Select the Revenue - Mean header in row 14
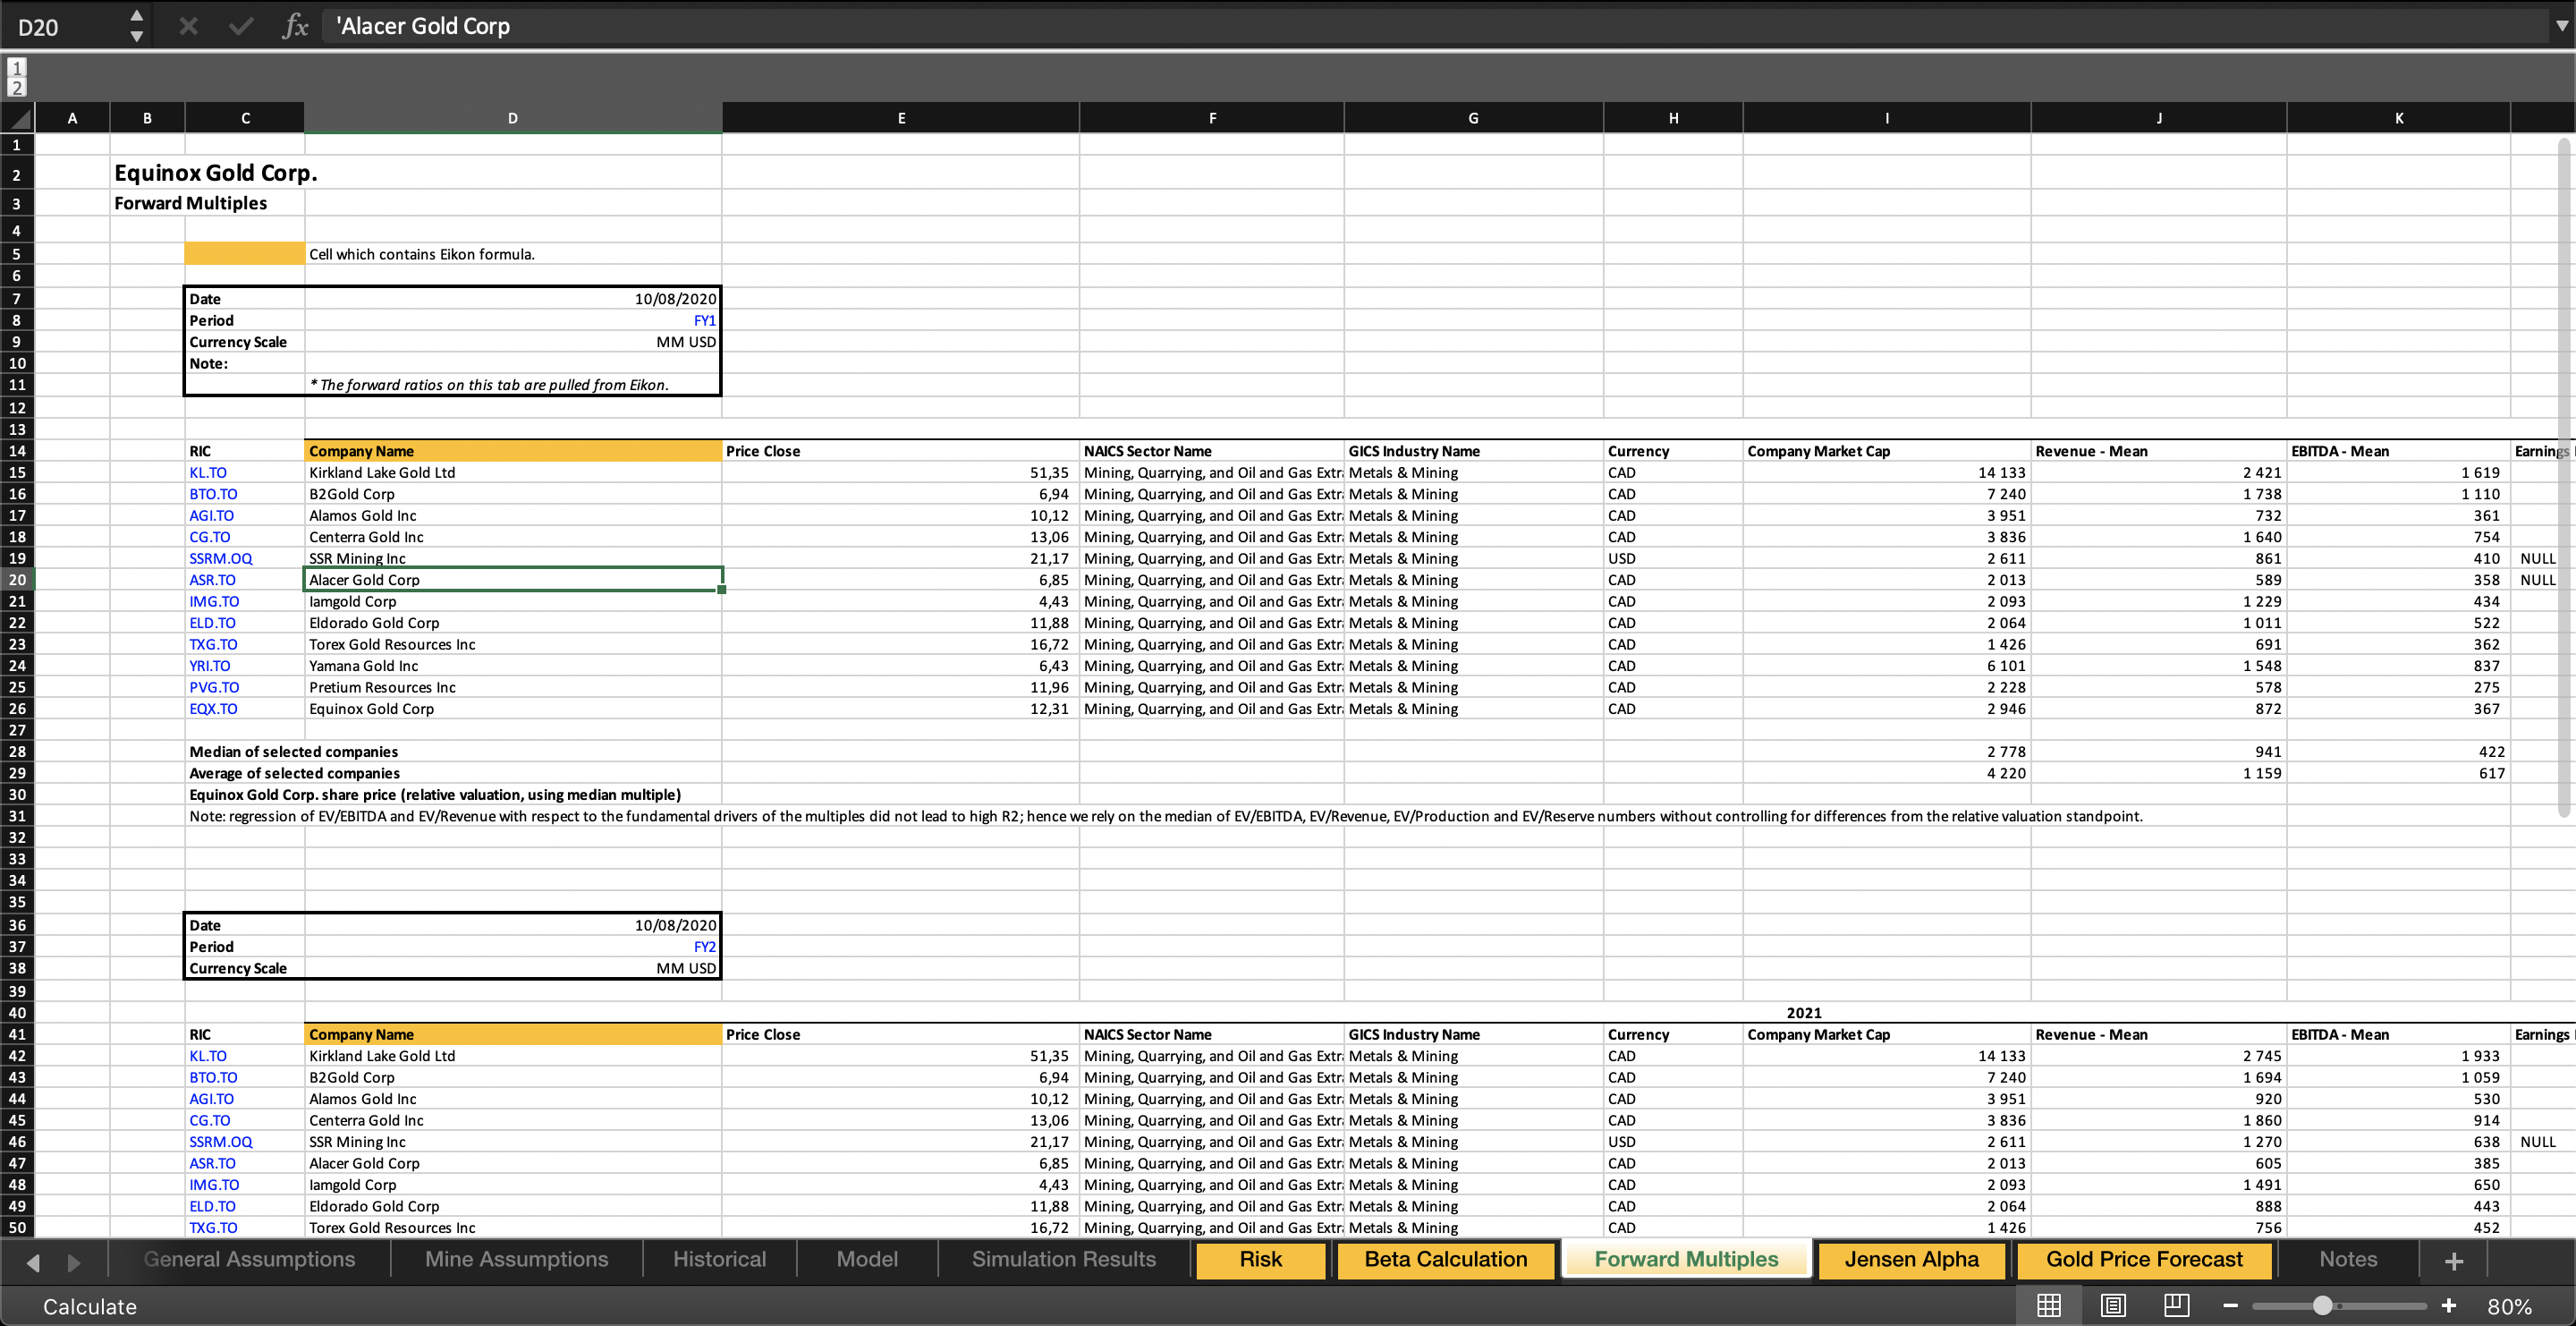This screenshot has width=2576, height=1326. point(2158,451)
